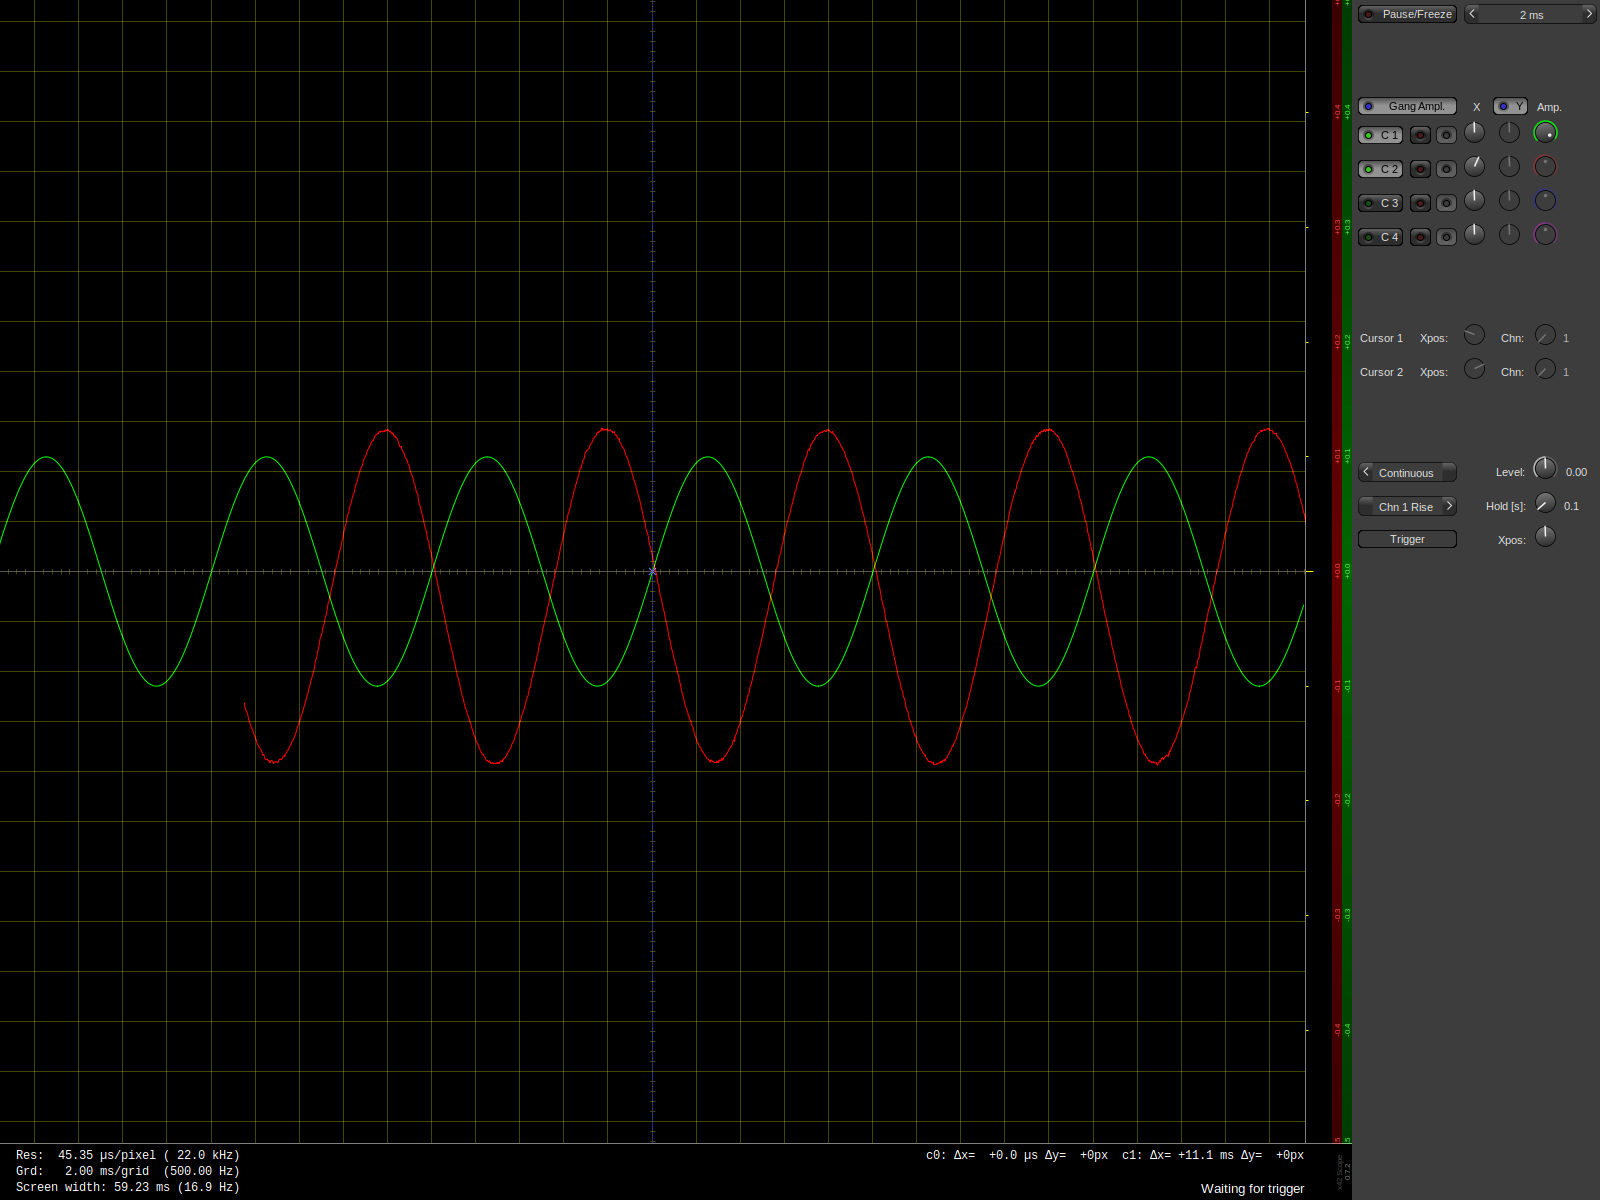Enable channel C 3
The height and width of the screenshot is (1200, 1600).
(x=1380, y=203)
